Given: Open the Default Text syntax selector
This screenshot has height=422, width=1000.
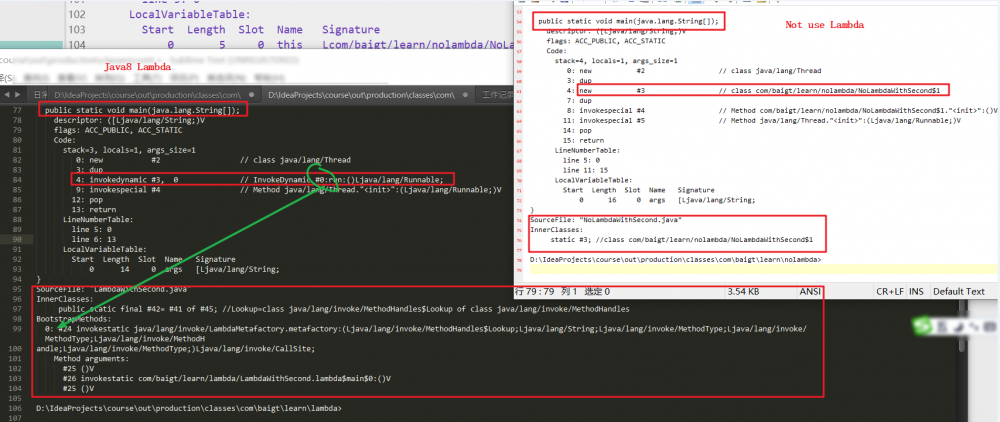Looking at the screenshot, I should click(959, 291).
